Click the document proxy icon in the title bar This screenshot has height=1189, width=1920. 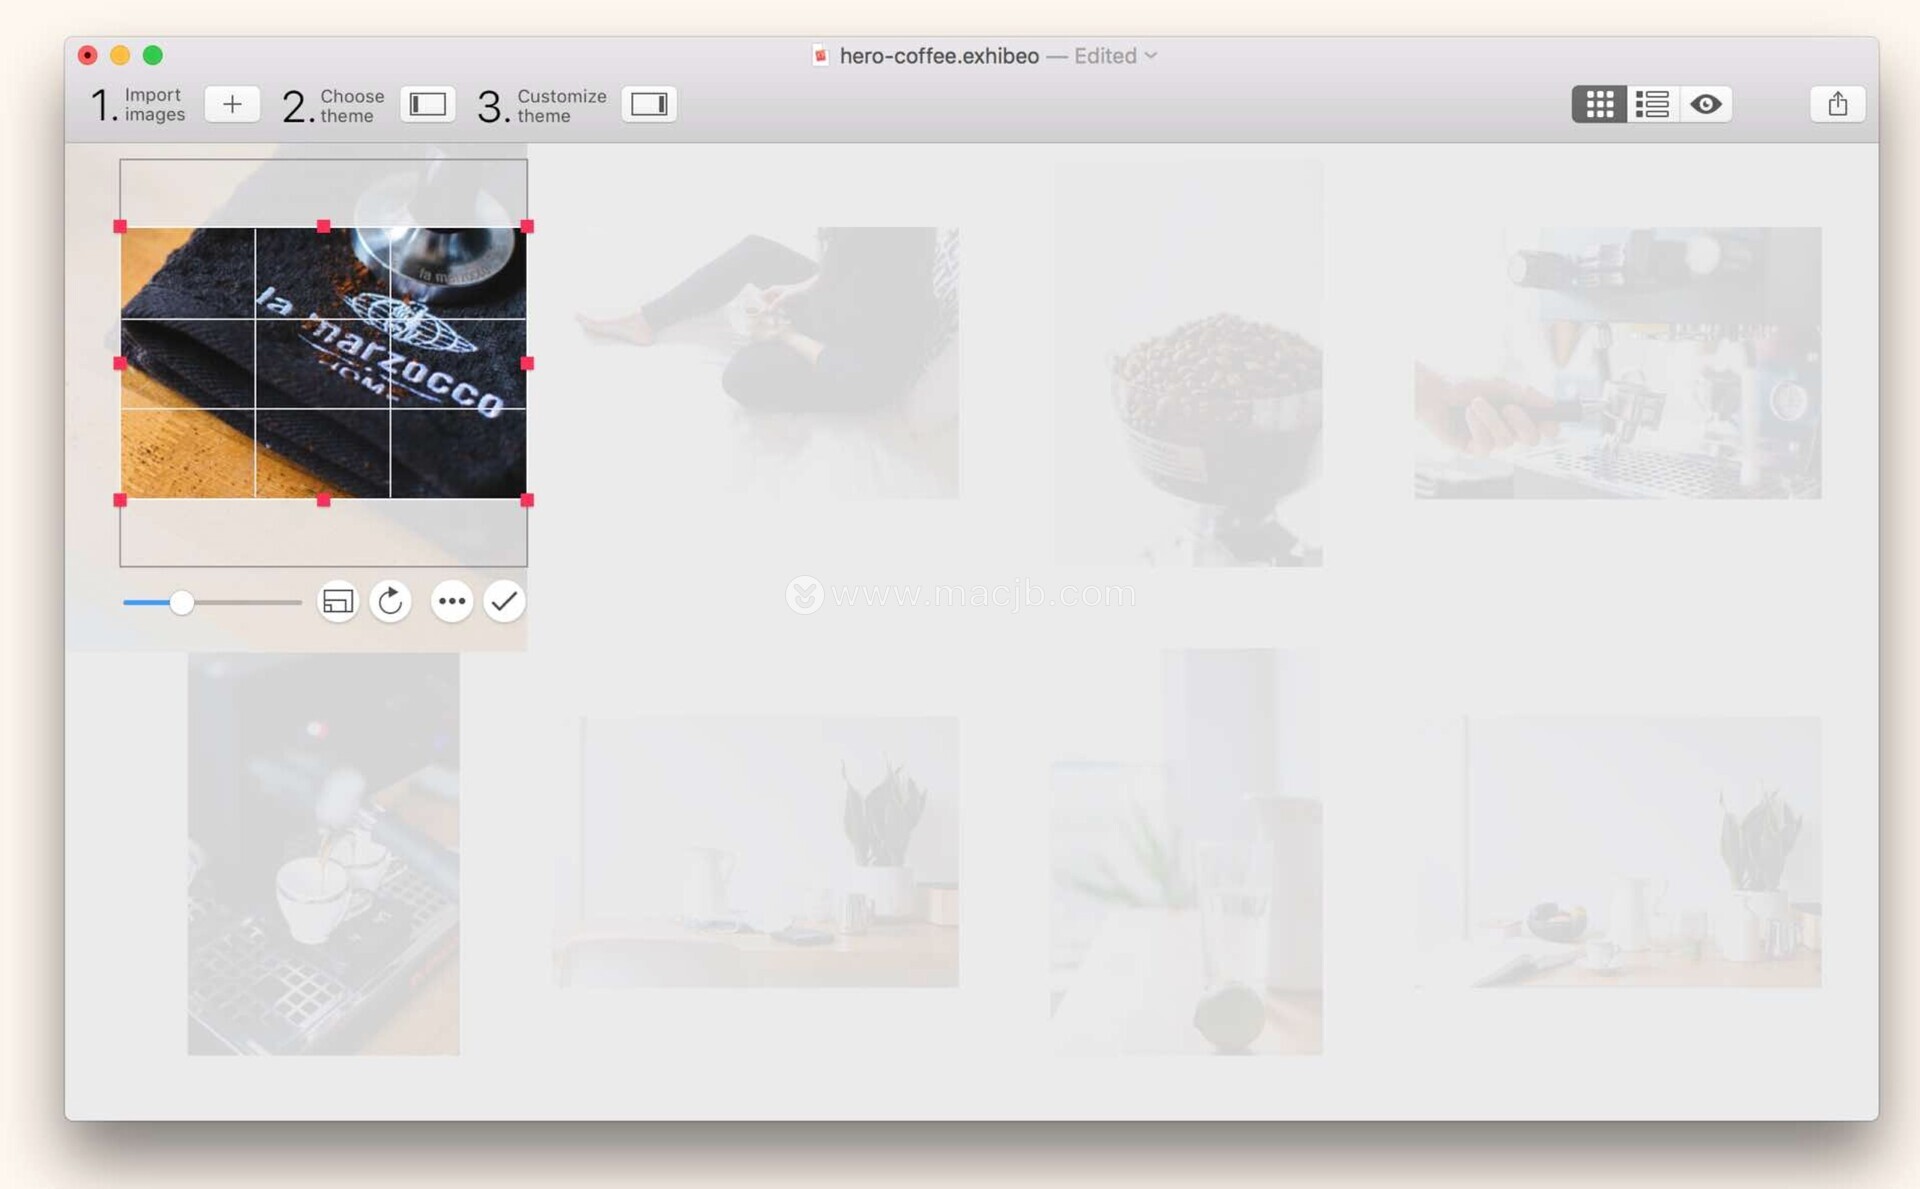point(820,56)
